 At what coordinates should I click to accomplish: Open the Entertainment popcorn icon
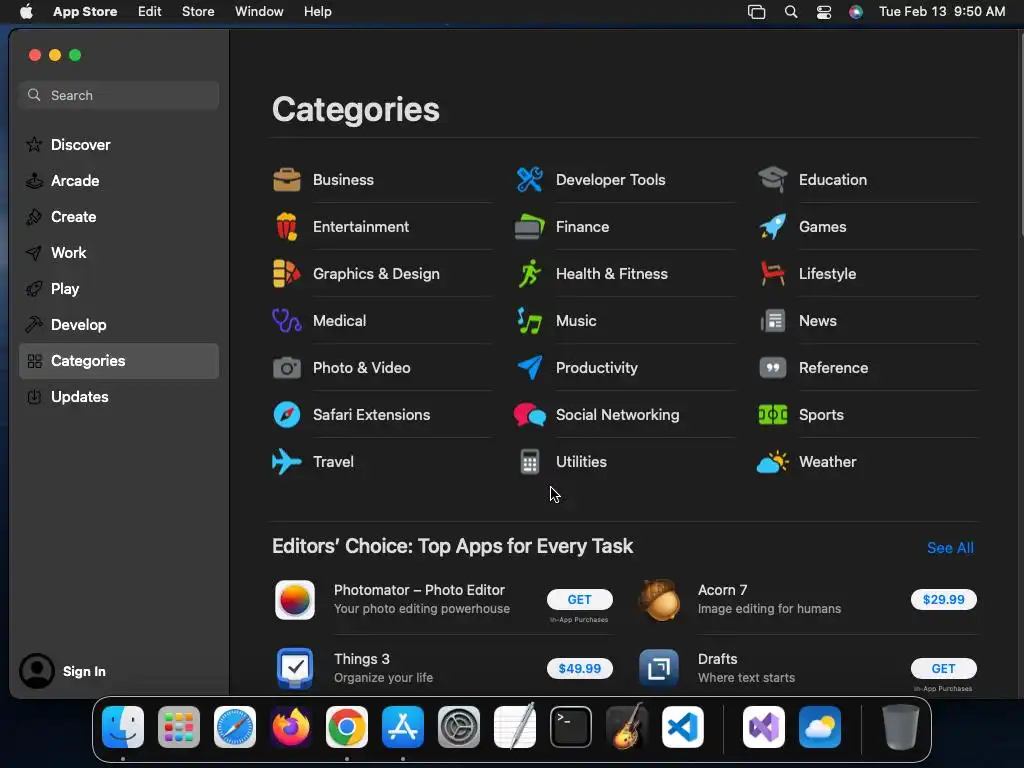pos(287,227)
